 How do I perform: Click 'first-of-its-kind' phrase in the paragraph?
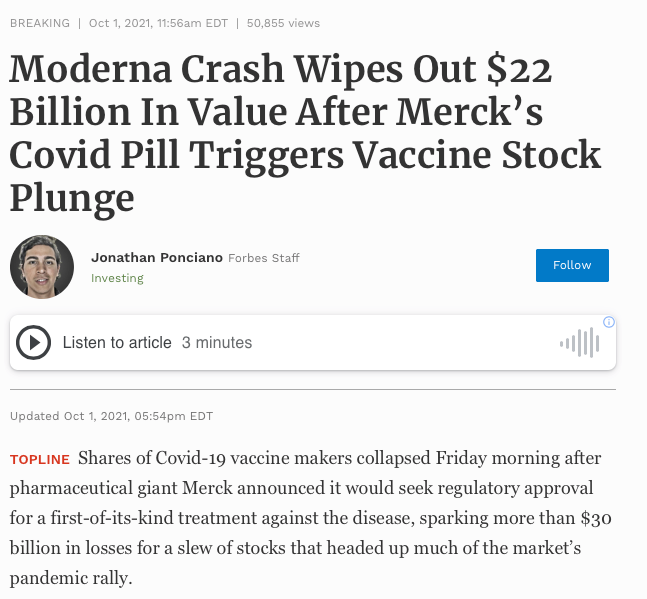(x=112, y=518)
